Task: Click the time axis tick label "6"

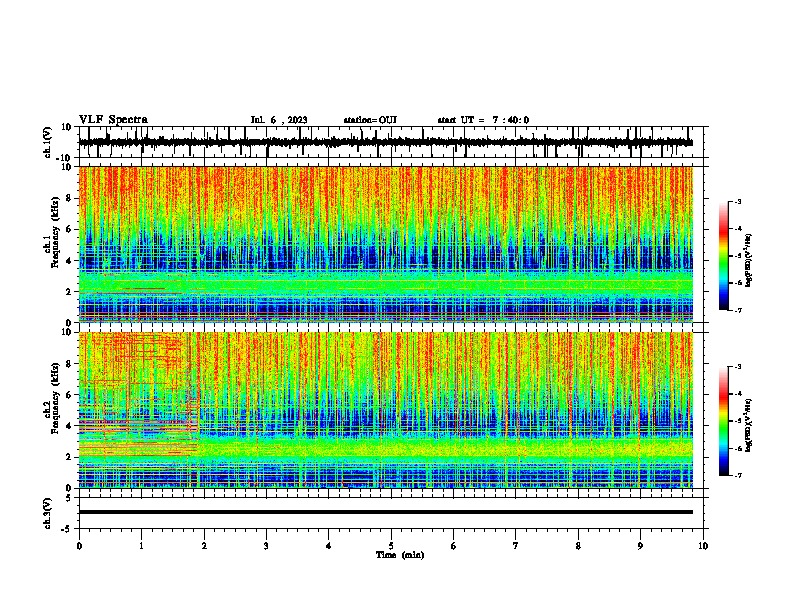Action: 454,546
